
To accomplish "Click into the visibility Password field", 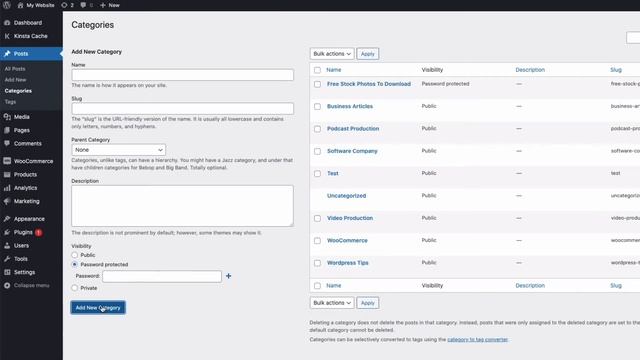I will coord(162,276).
